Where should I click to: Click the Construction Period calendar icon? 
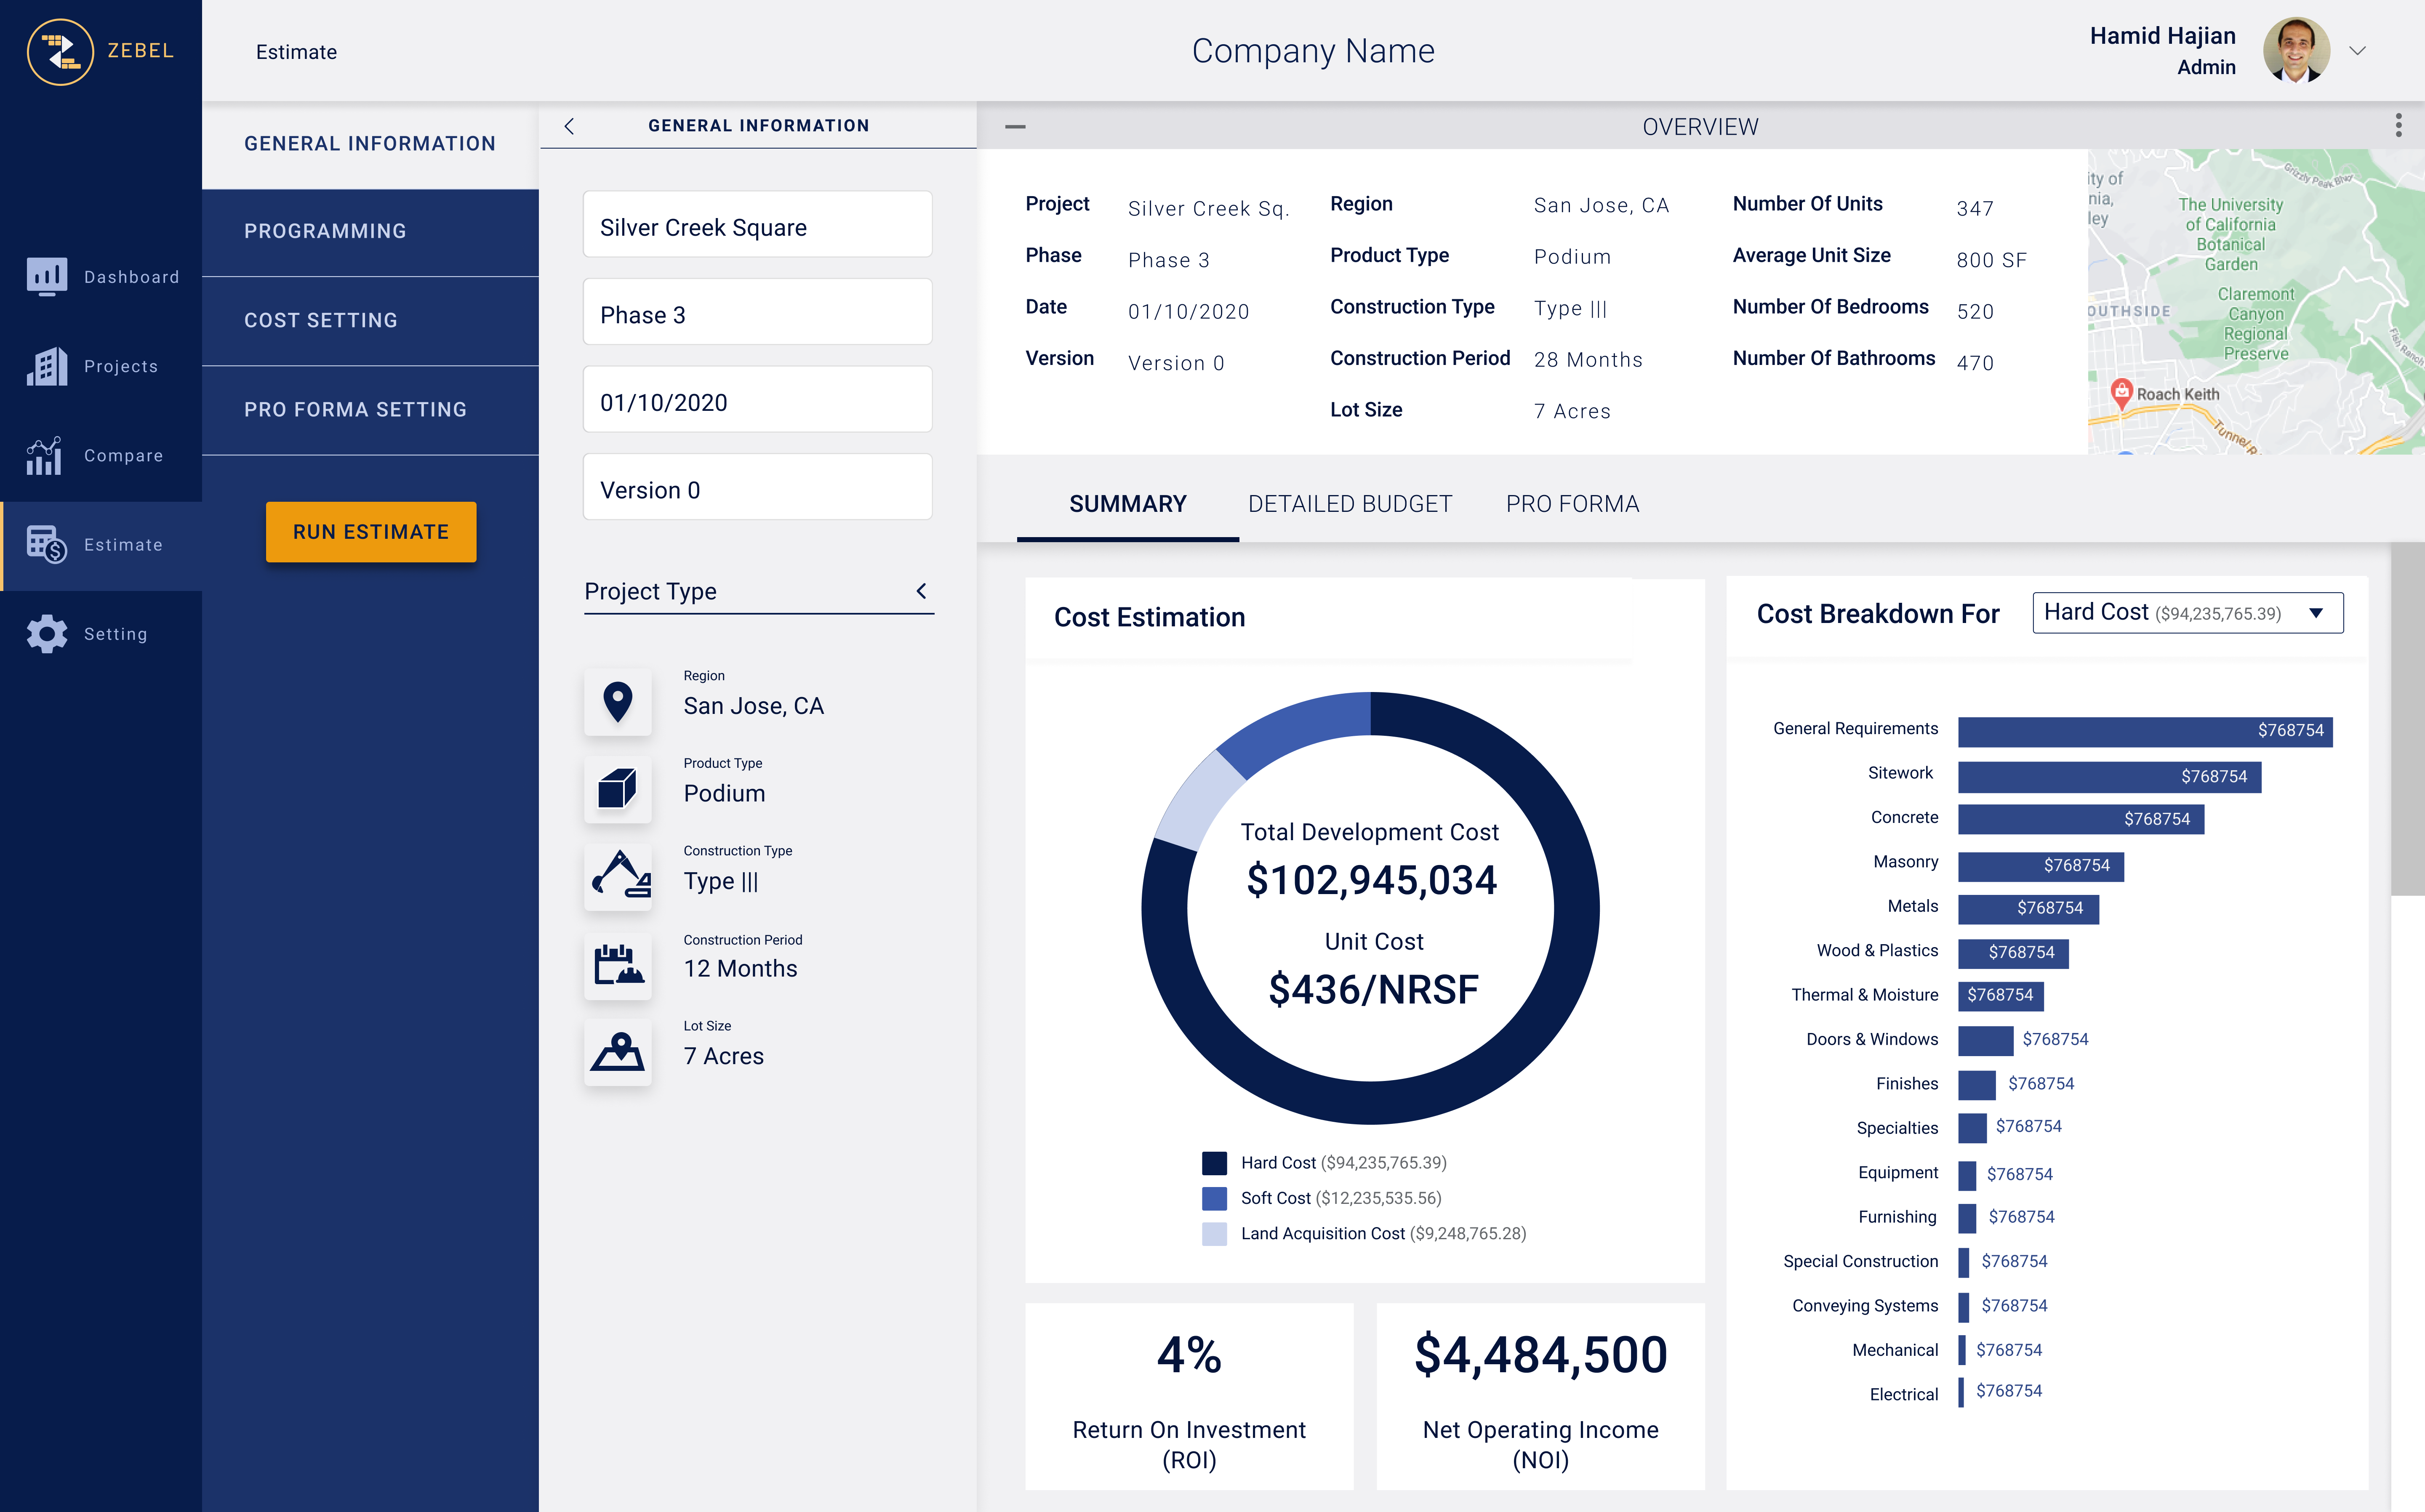tap(618, 965)
